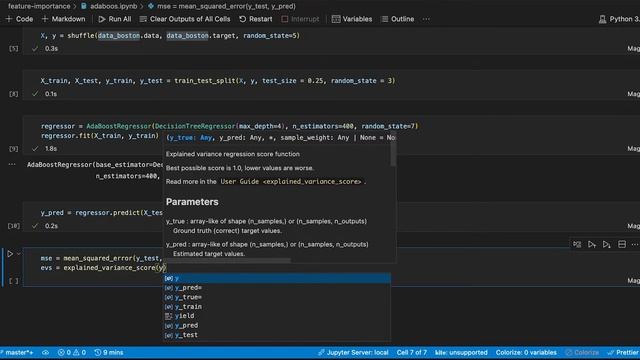Viewport: 640px width, 360px height.
Task: Open cell toolbar more actions ellipsis
Action: click(x=635, y=244)
